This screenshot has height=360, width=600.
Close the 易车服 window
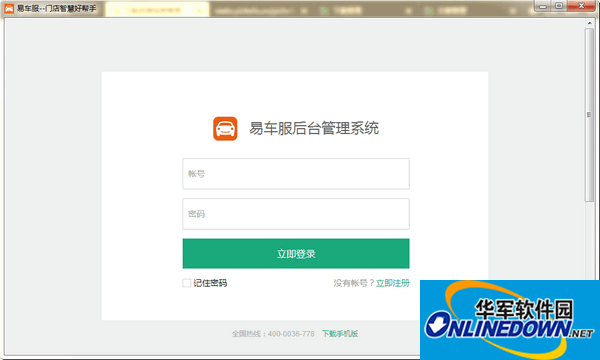coord(581,6)
